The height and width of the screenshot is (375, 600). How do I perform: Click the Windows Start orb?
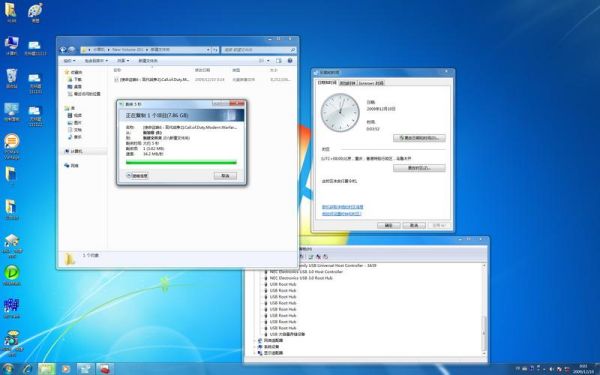(8, 369)
